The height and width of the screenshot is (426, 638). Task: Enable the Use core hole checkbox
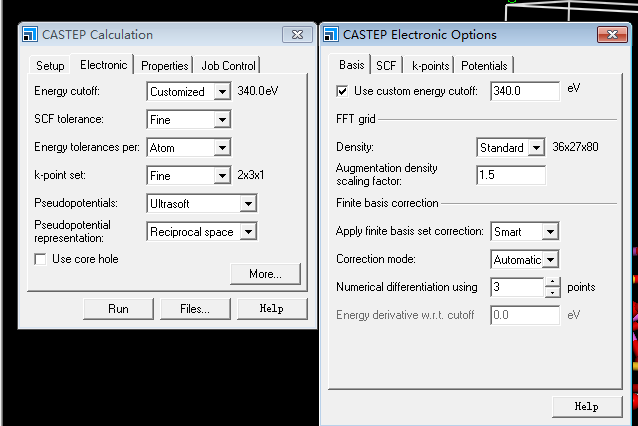[40, 259]
